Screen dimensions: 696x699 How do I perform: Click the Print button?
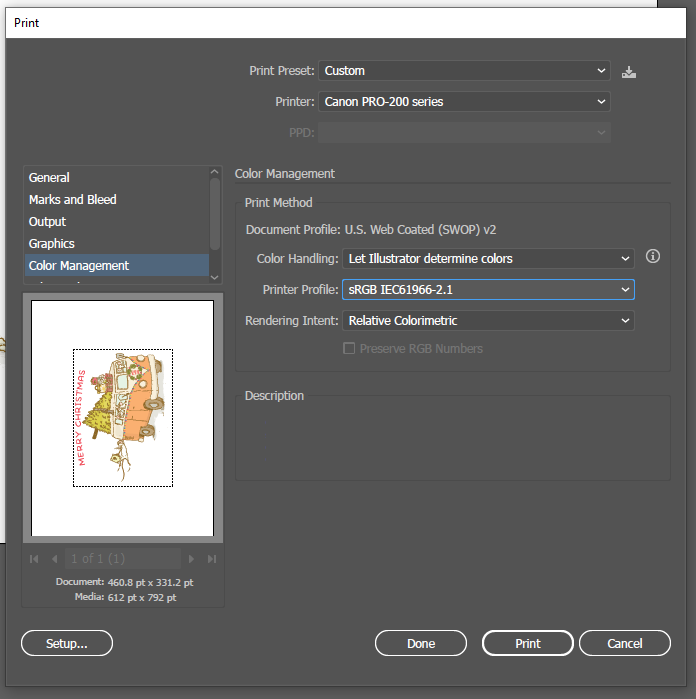tap(528, 643)
